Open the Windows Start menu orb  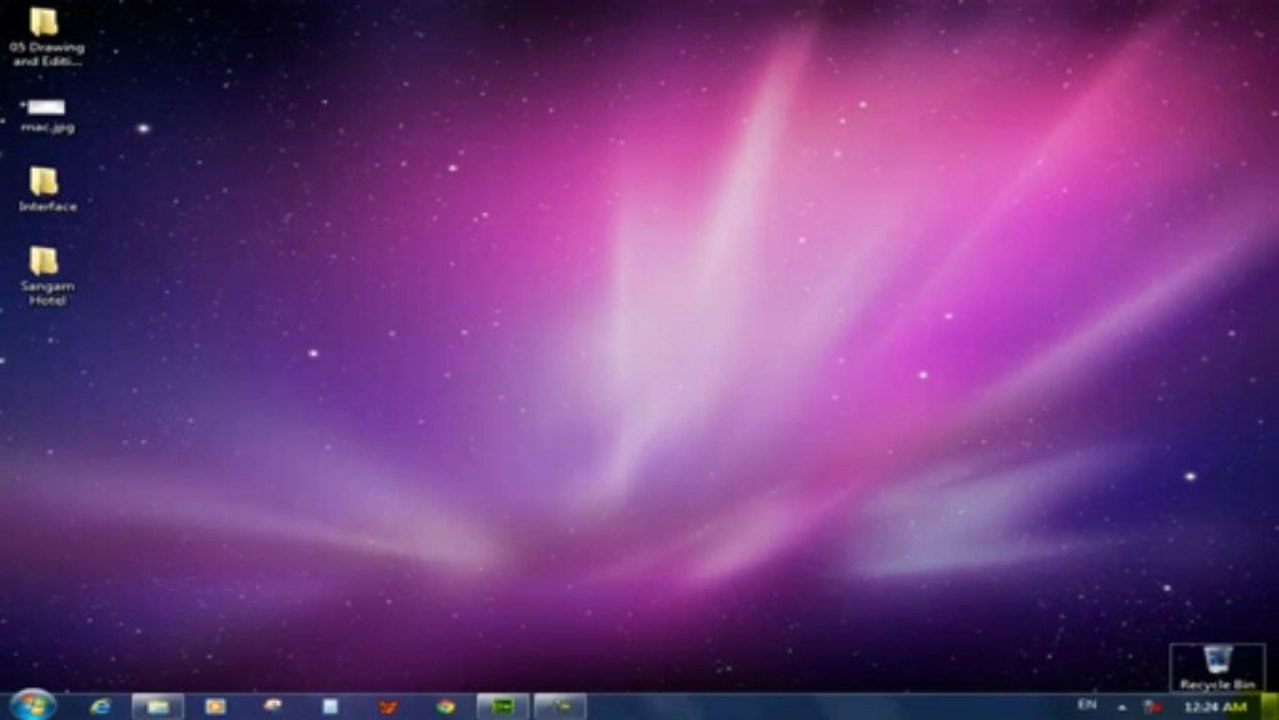pos(32,705)
